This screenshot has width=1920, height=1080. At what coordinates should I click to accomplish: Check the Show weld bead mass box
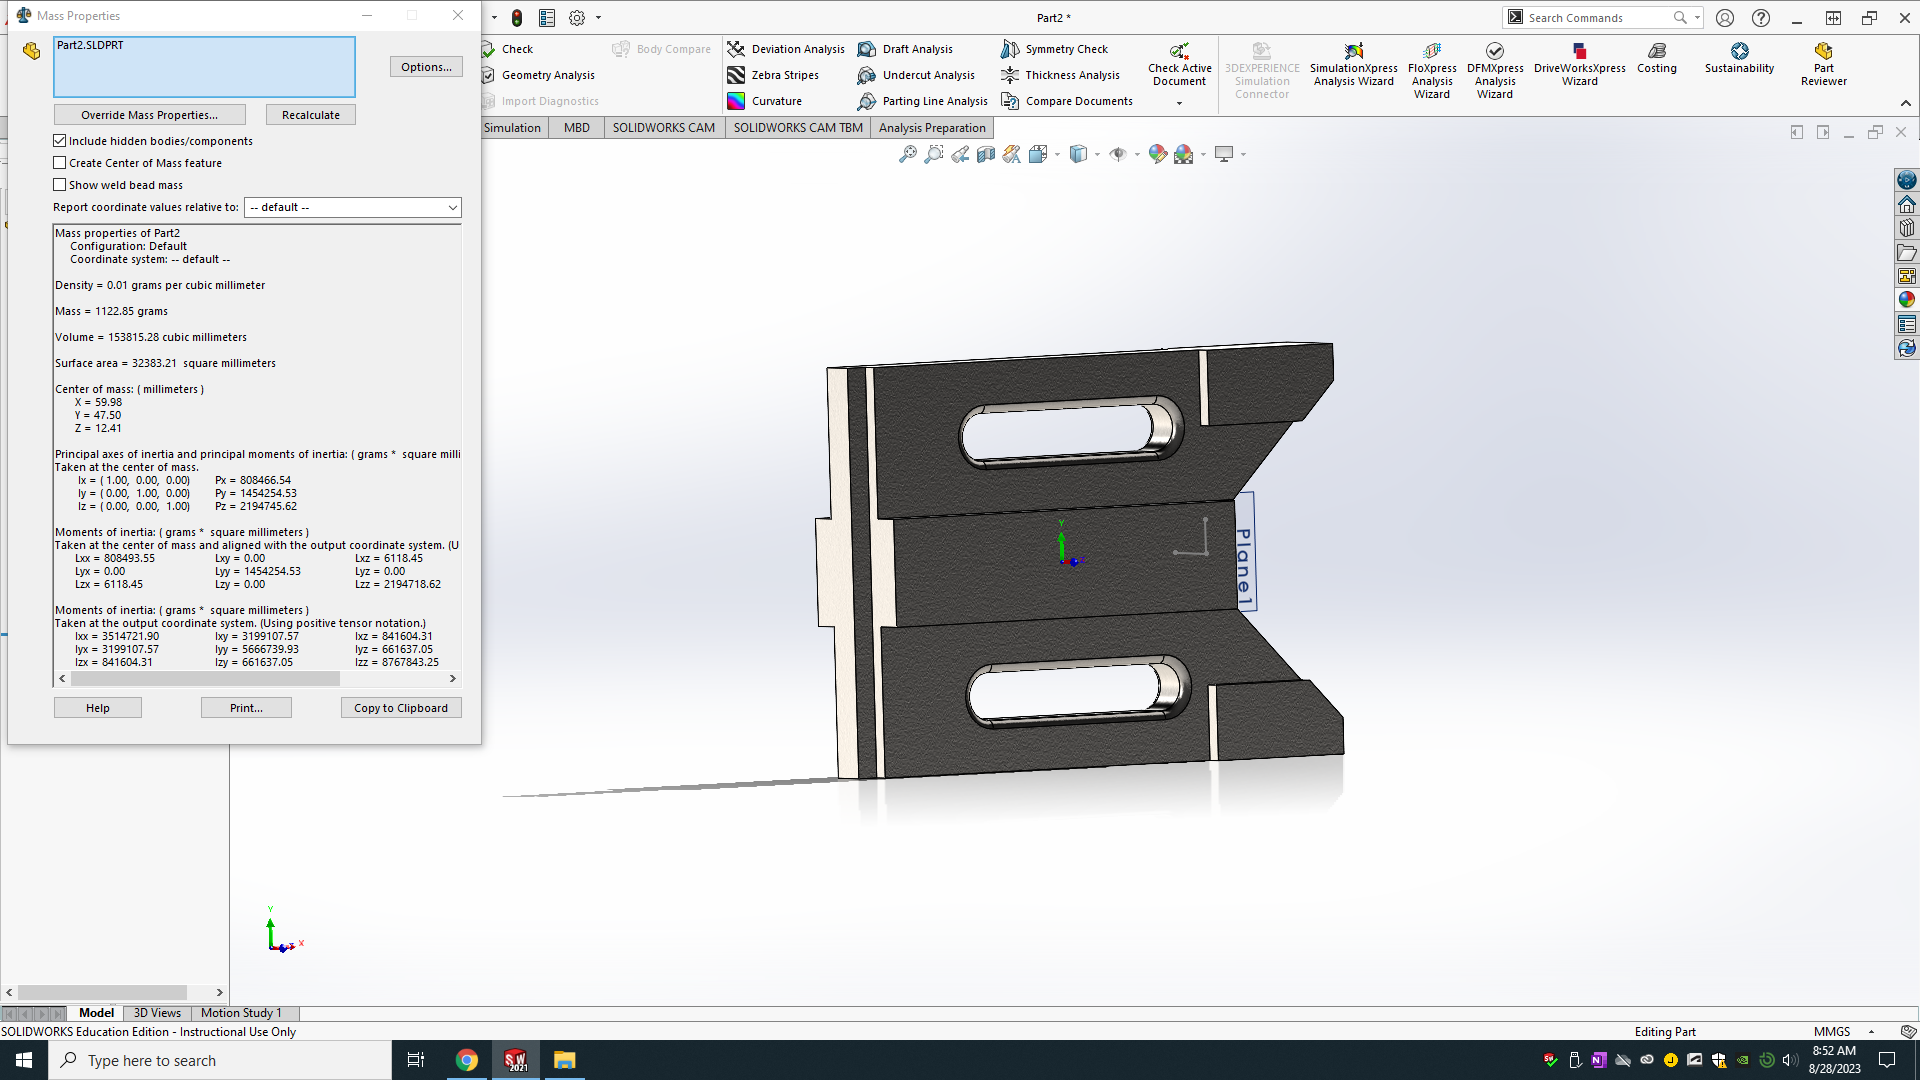click(x=60, y=185)
